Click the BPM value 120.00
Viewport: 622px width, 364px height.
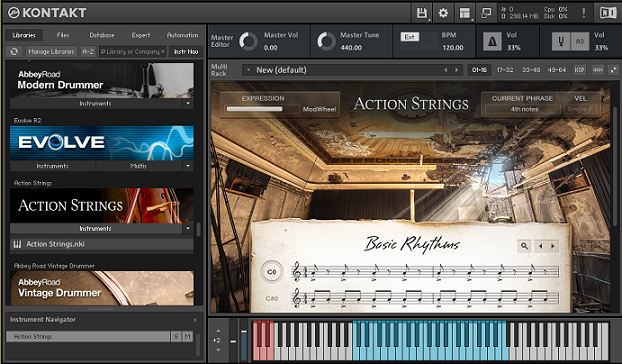pyautogui.click(x=453, y=48)
